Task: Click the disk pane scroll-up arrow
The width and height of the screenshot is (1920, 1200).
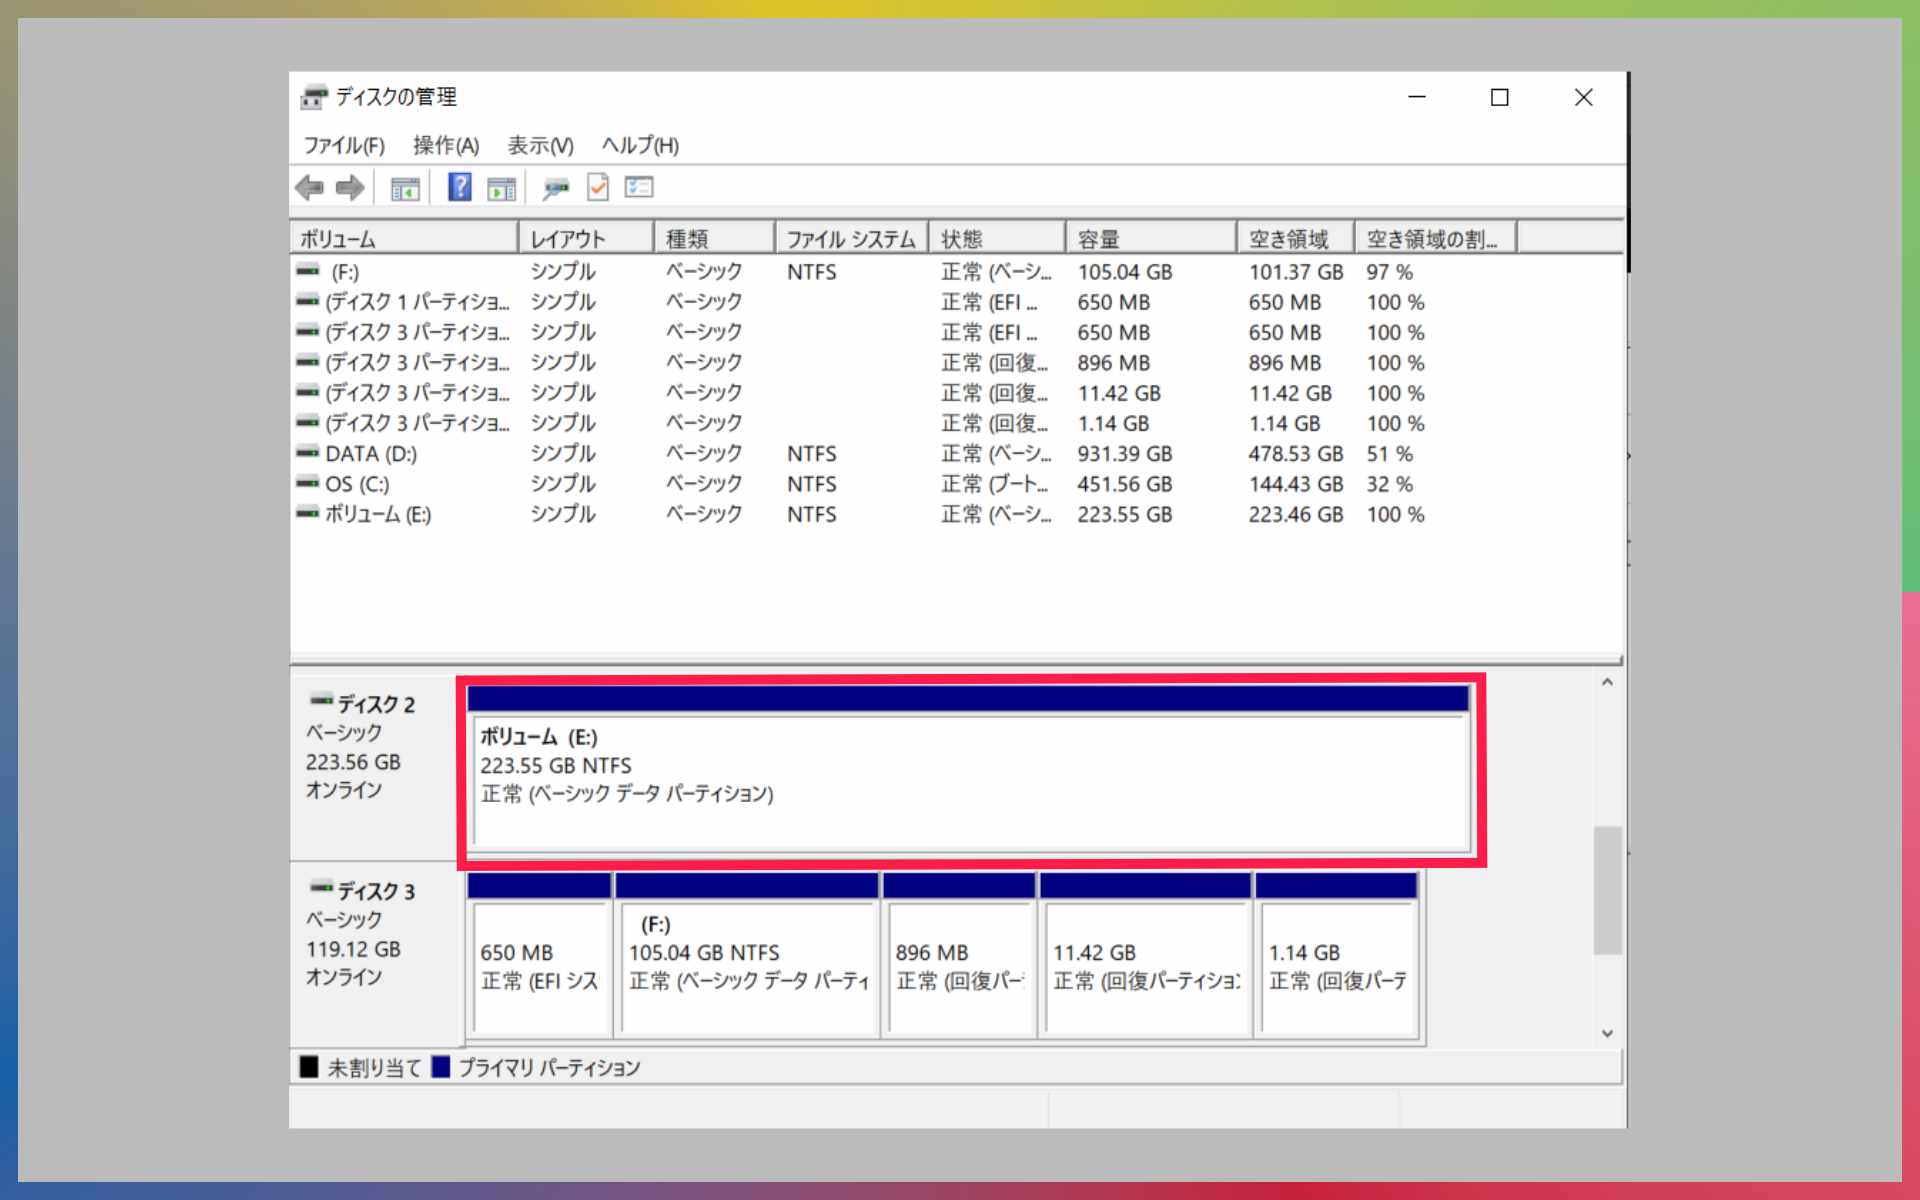Action: (1607, 682)
